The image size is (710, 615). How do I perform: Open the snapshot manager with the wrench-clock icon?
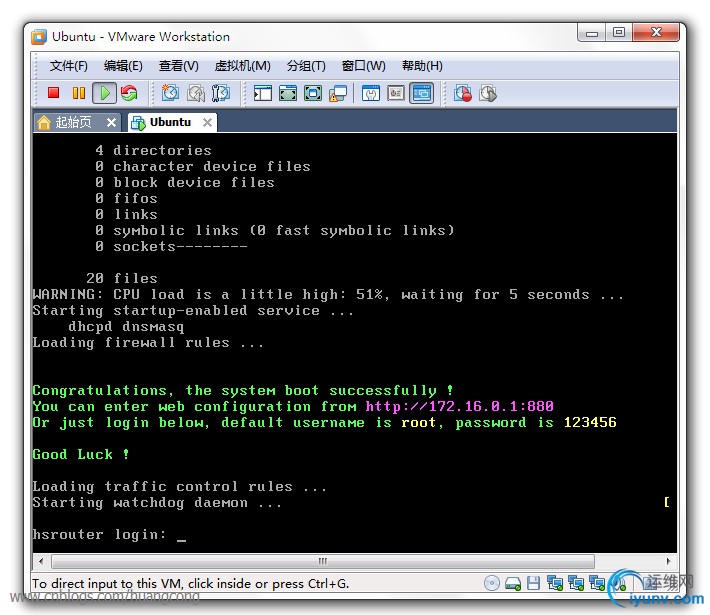[221, 93]
